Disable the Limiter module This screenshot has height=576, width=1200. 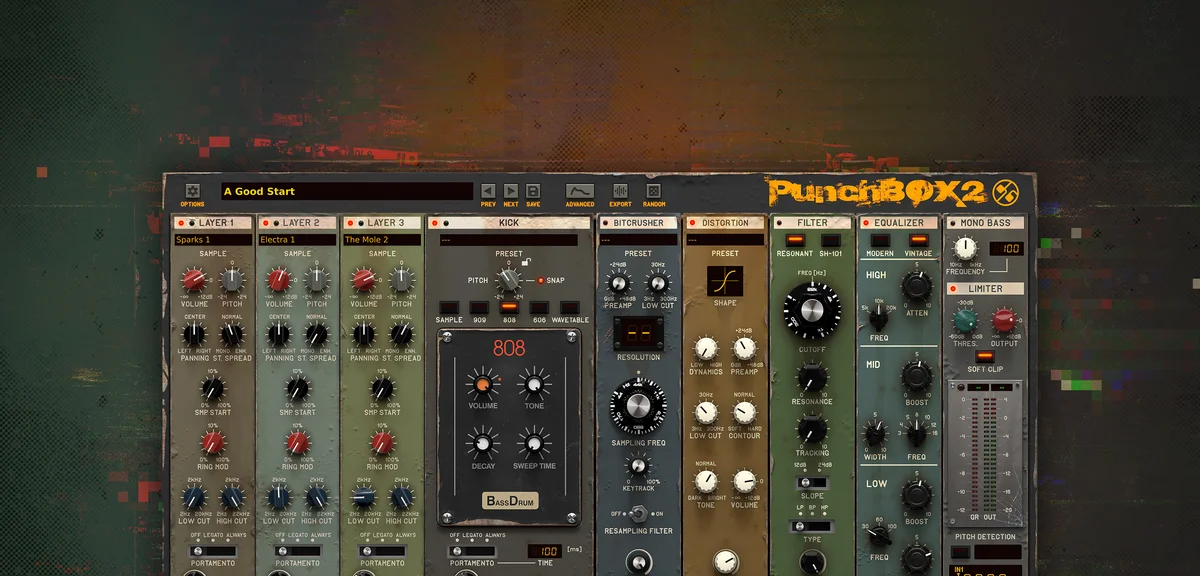coord(952,289)
